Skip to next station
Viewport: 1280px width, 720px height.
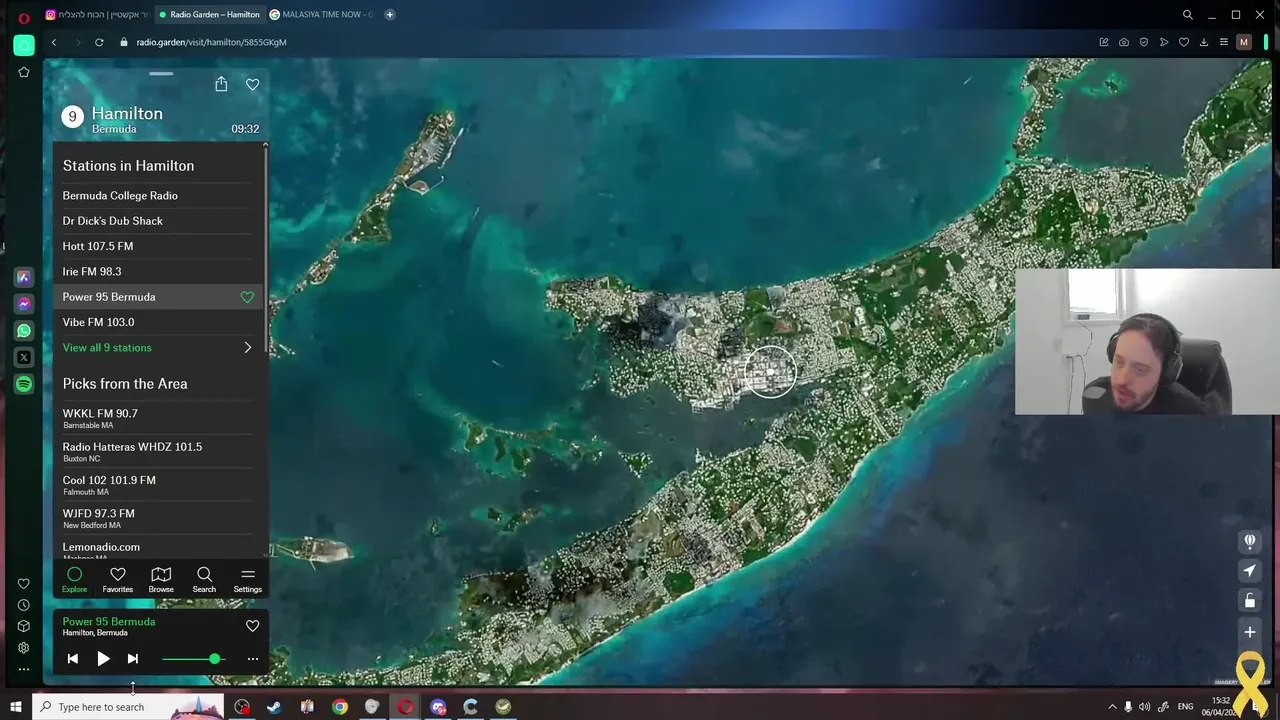pyautogui.click(x=133, y=659)
